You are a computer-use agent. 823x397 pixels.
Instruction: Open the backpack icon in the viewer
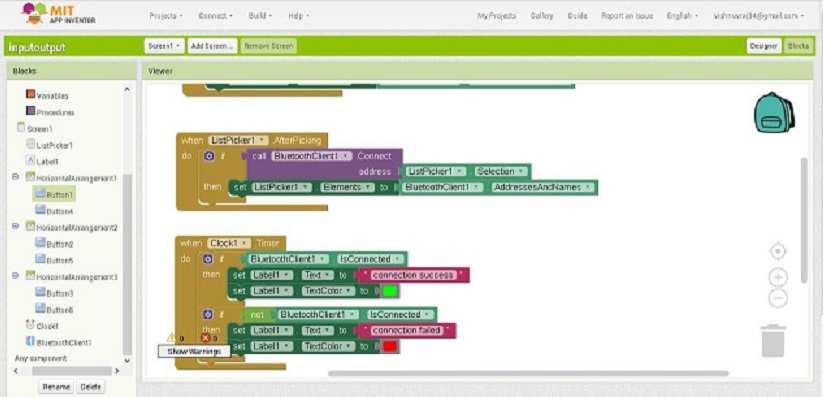coord(774,112)
